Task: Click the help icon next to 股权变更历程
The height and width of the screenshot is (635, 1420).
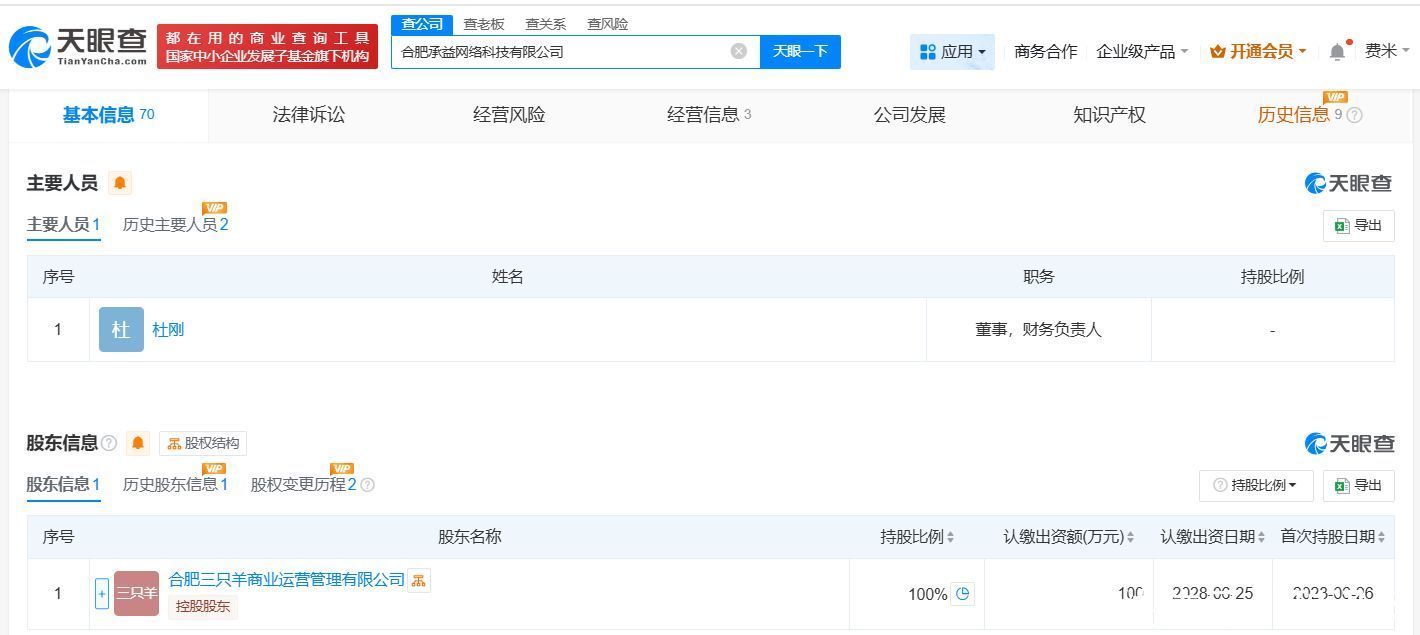Action: coord(367,485)
